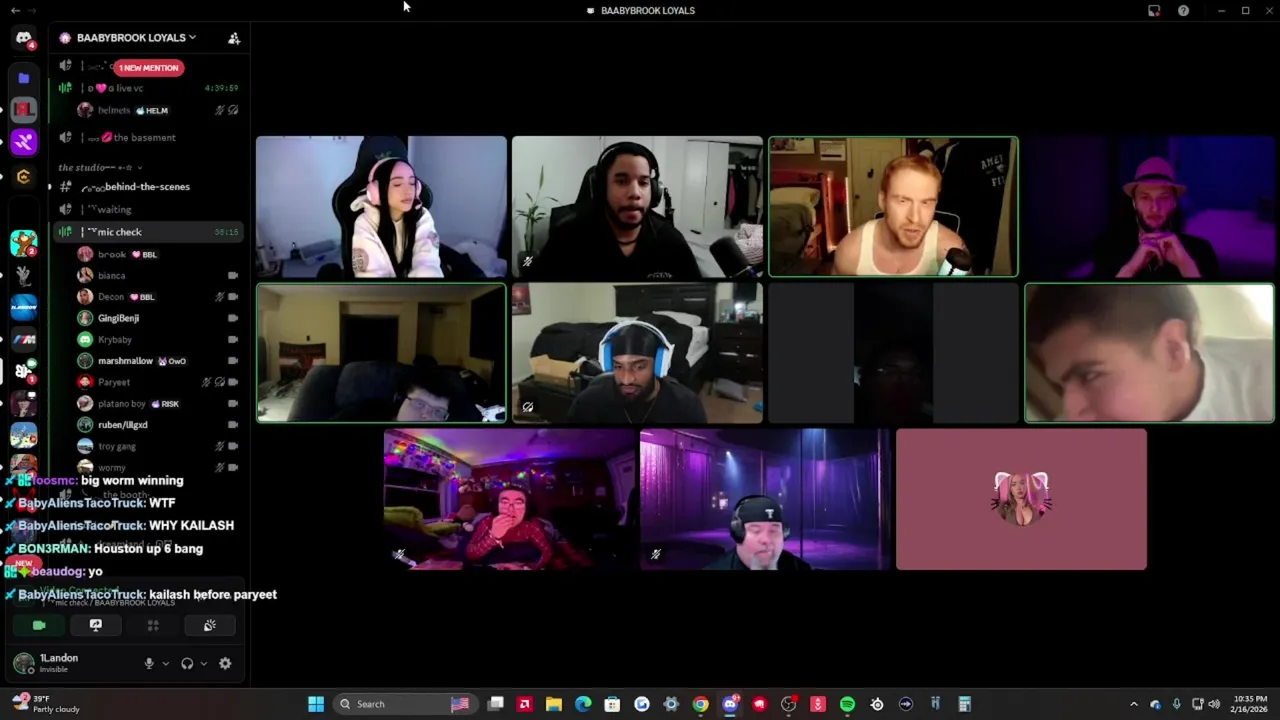Click the camera icon beside bianca
The image size is (1280, 720).
point(233,276)
